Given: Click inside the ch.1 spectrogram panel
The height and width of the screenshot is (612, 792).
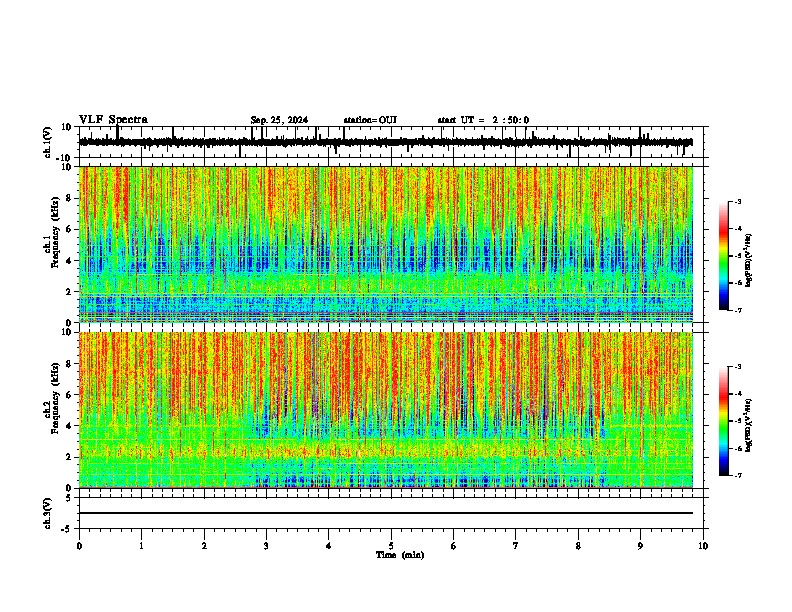Looking at the screenshot, I should point(385,244).
